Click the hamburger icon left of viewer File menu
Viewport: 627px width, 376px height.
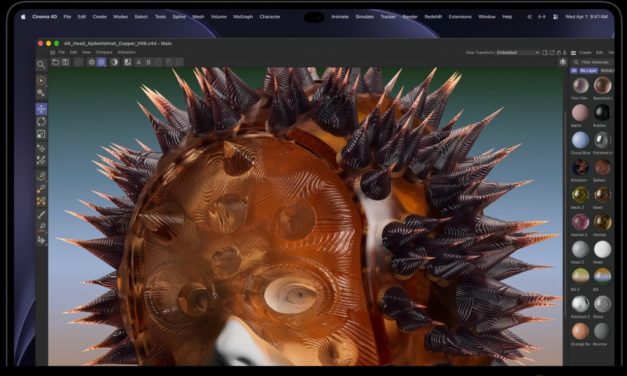point(52,52)
